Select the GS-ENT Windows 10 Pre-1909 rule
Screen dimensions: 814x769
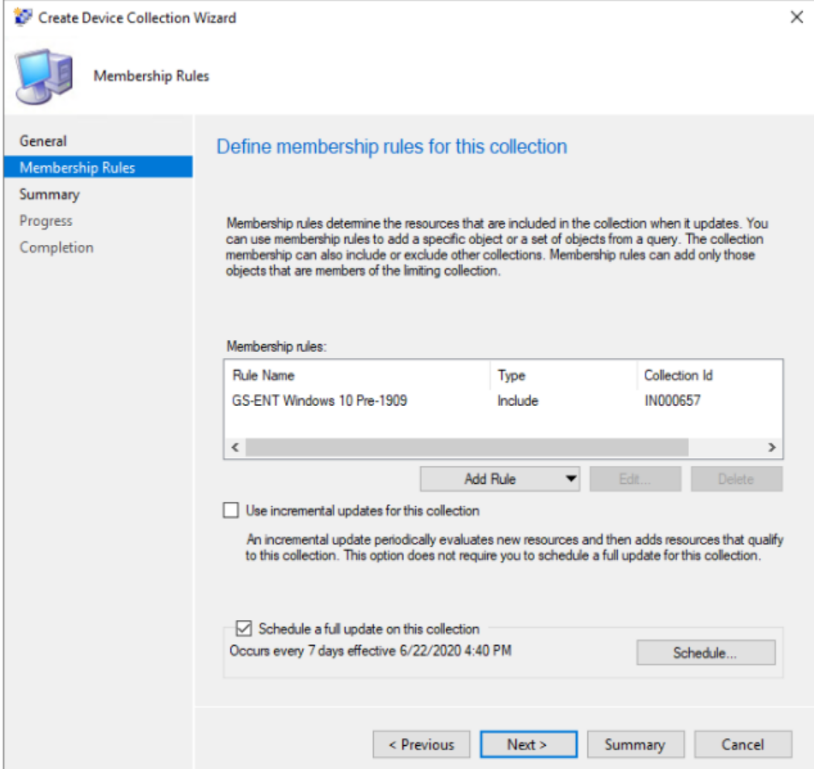click(x=319, y=401)
